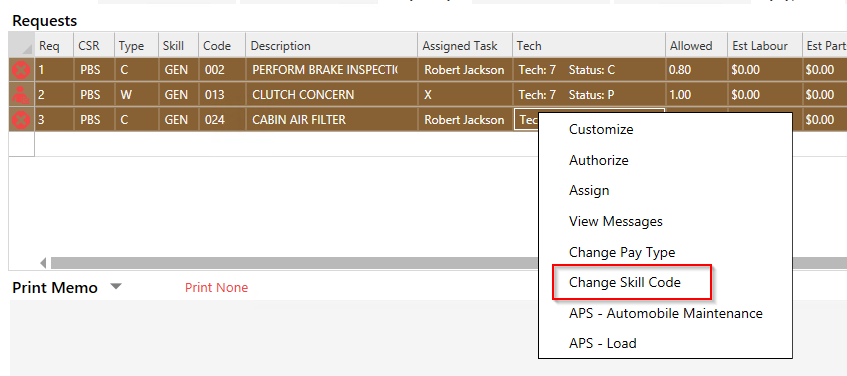Choose the Change Pay Type option

[x=622, y=252]
